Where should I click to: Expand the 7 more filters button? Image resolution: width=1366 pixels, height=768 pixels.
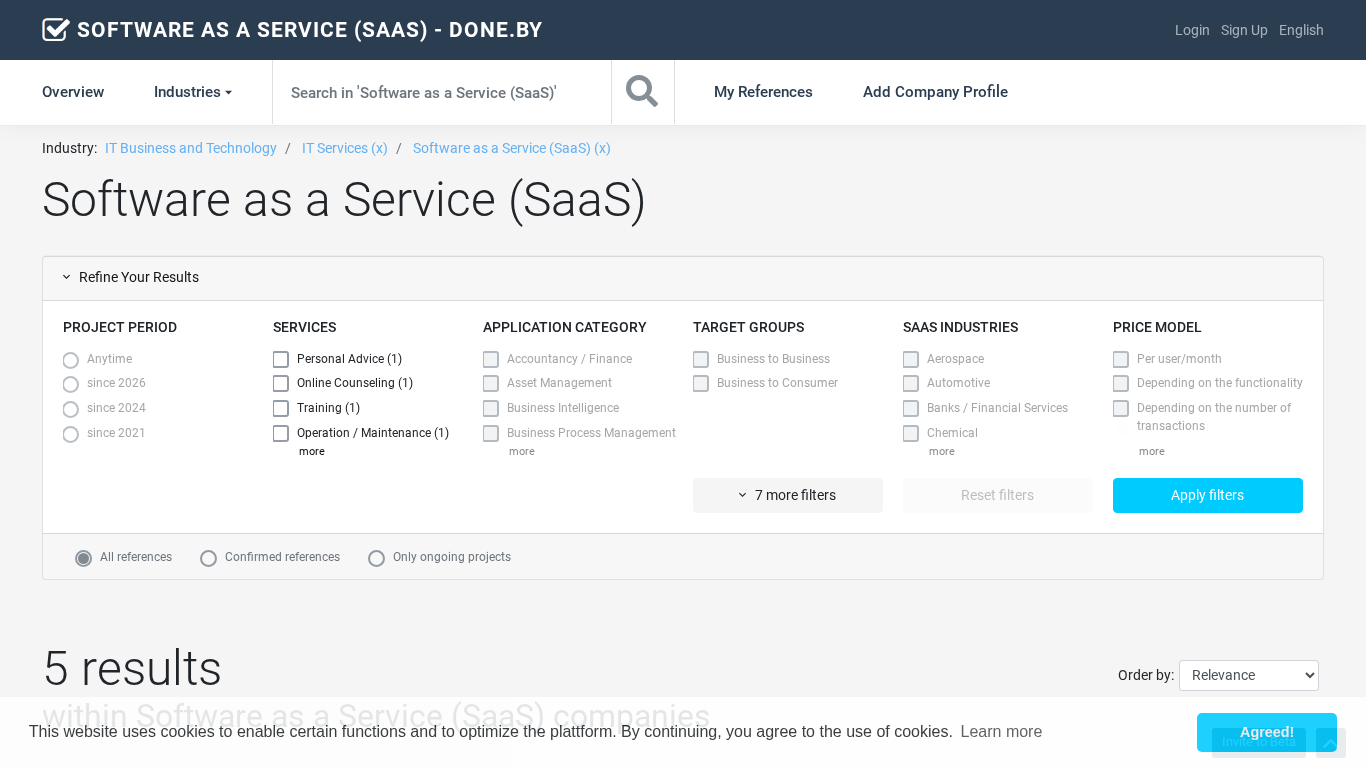pos(787,495)
